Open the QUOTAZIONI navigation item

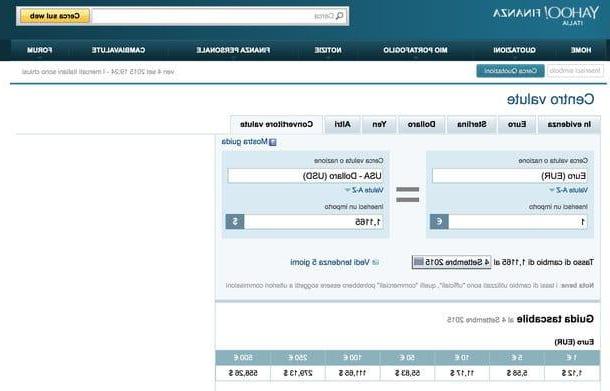[x=514, y=50]
